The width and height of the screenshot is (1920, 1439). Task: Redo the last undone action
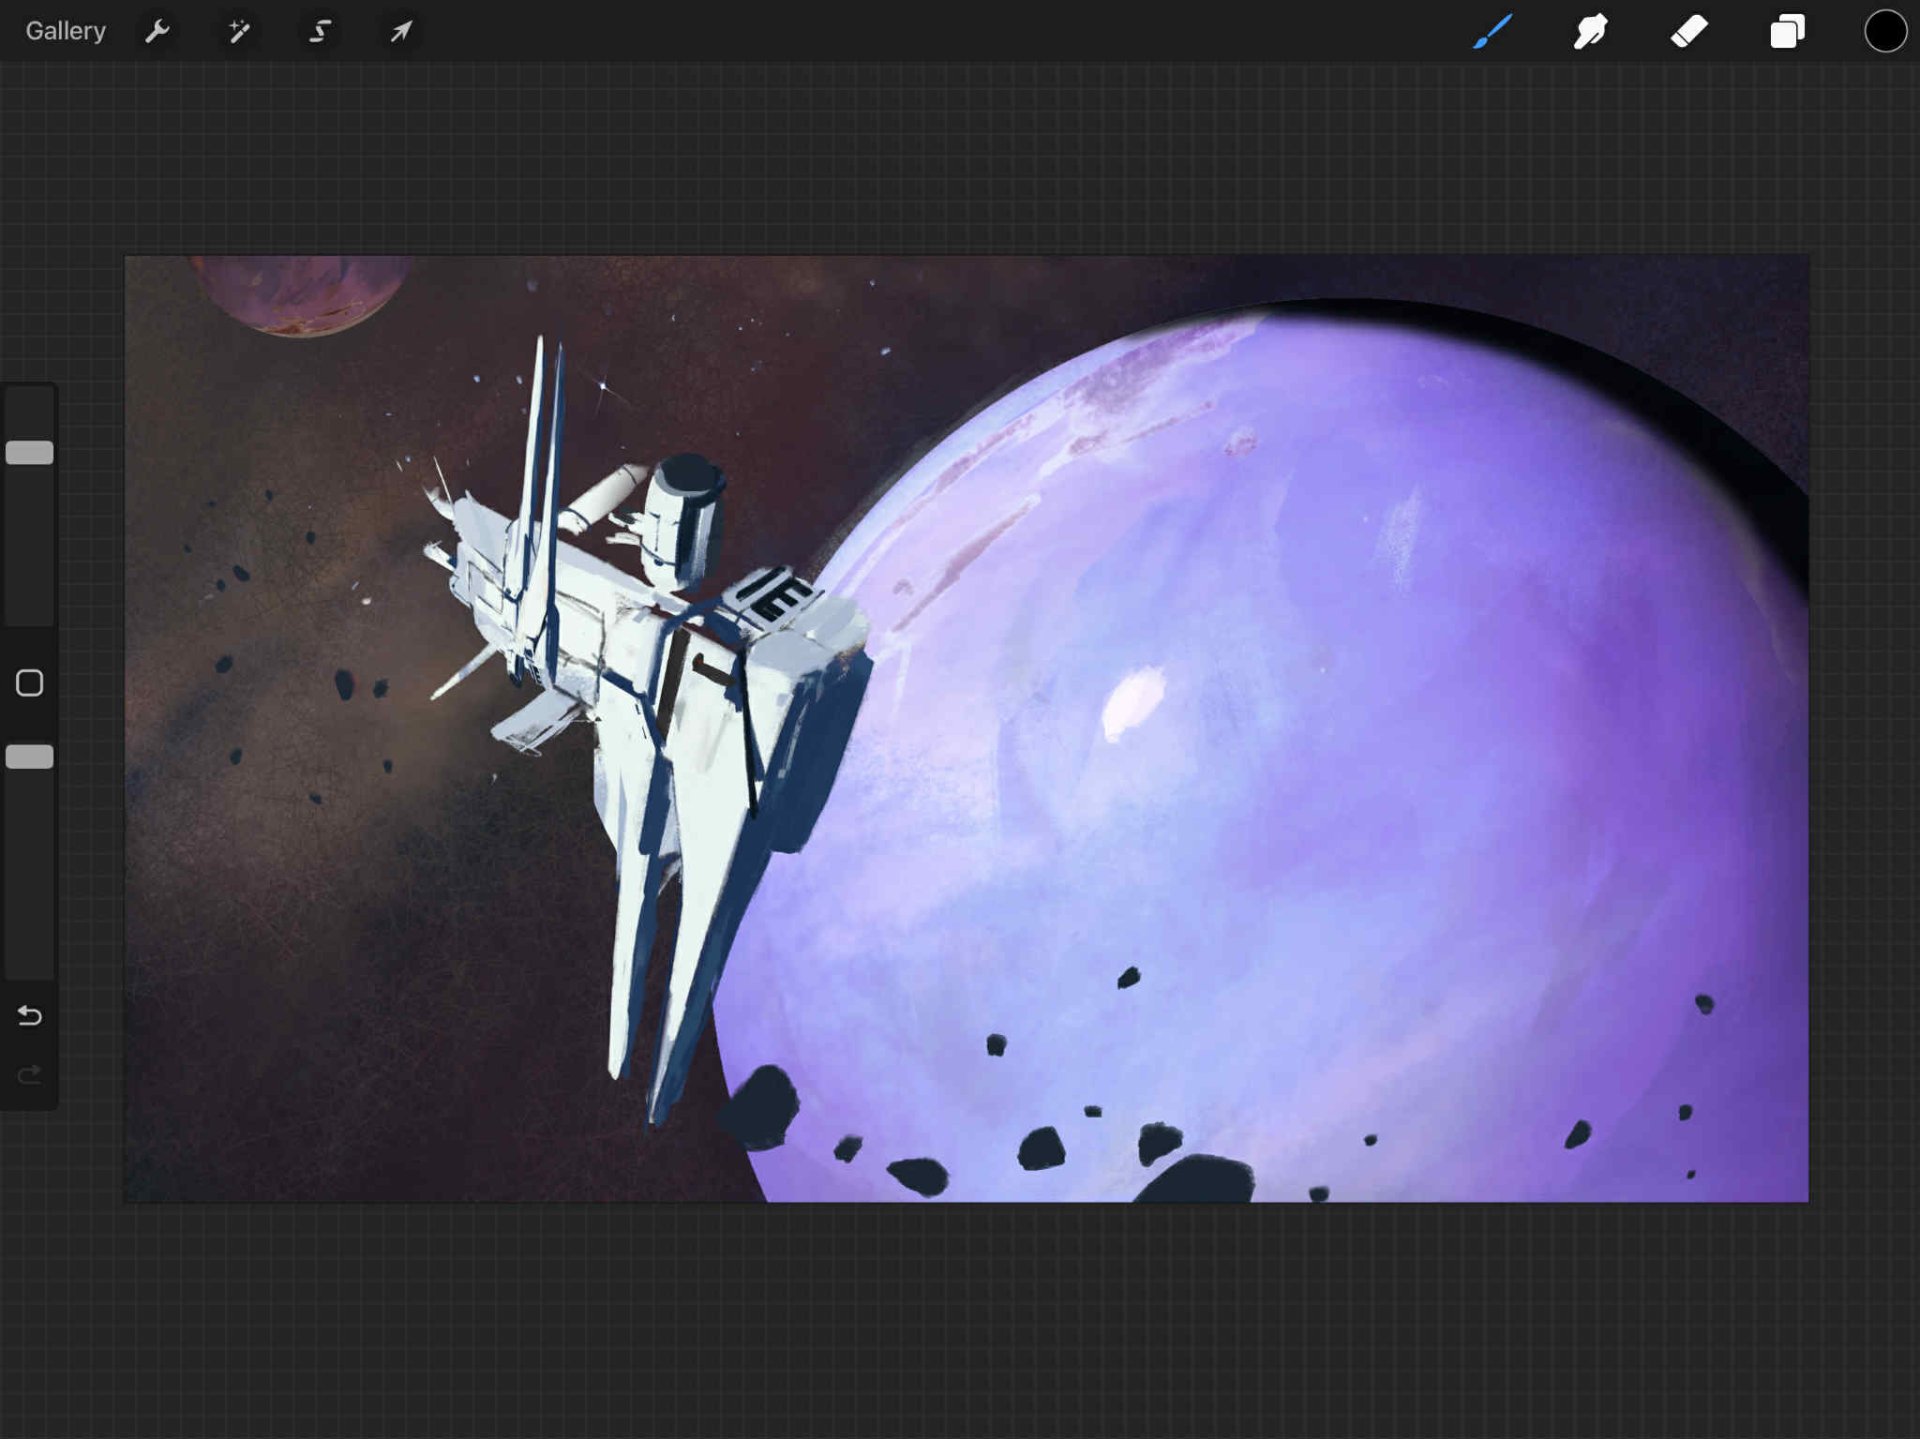(x=30, y=1075)
